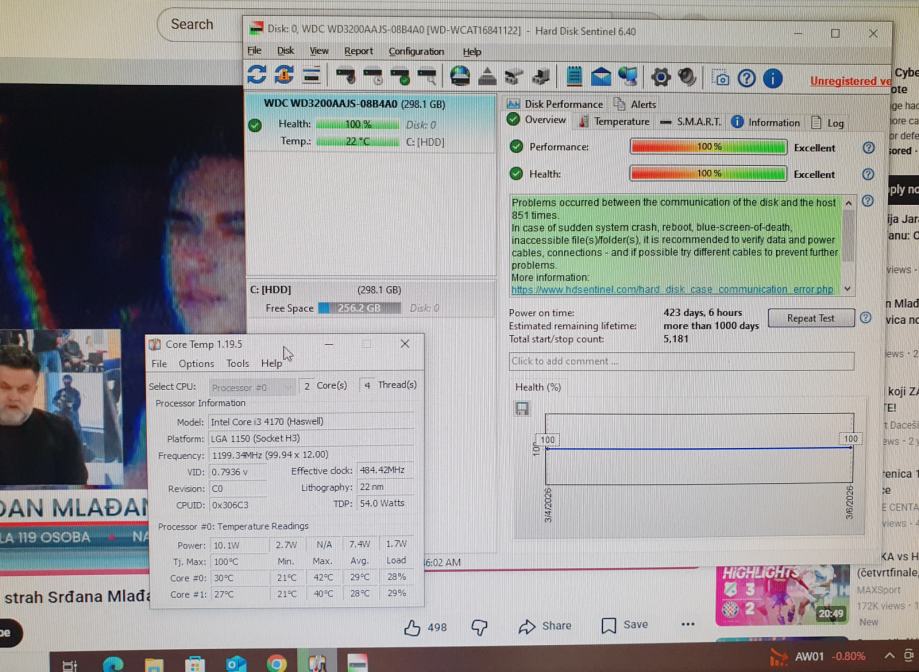Click the speaker sound toolbar icon

[687, 77]
